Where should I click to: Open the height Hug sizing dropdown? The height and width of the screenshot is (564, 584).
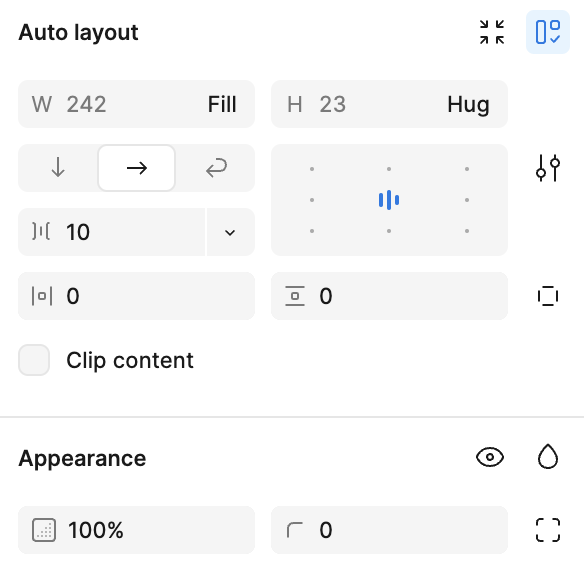(x=468, y=104)
